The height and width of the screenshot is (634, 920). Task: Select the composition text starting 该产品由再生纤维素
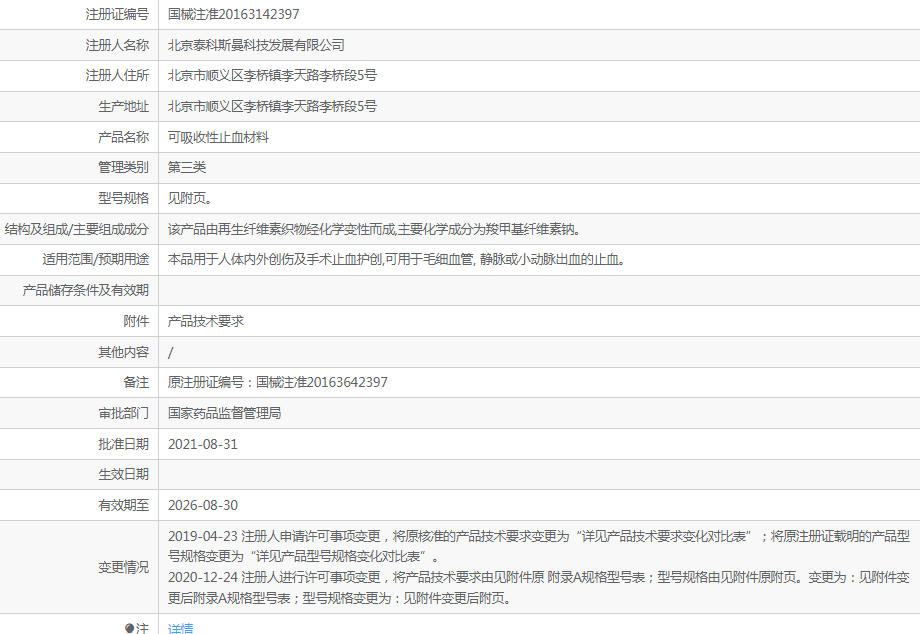374,229
